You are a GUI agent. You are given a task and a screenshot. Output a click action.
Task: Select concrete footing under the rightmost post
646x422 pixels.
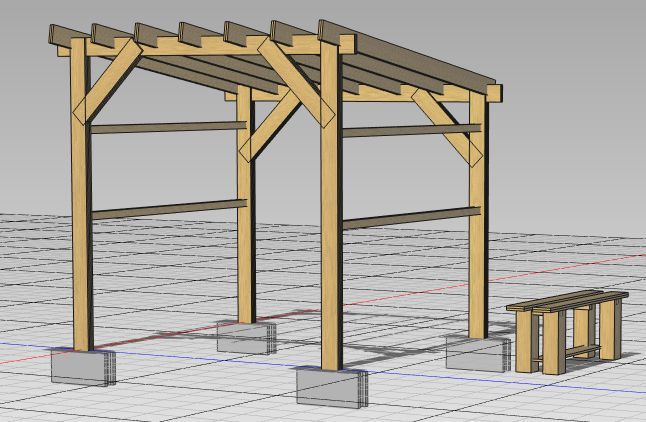[474, 352]
